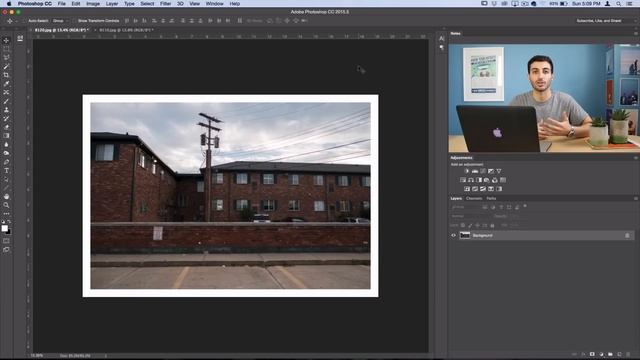
Task: Toggle Quick Mask mode icon
Action: click(6, 241)
